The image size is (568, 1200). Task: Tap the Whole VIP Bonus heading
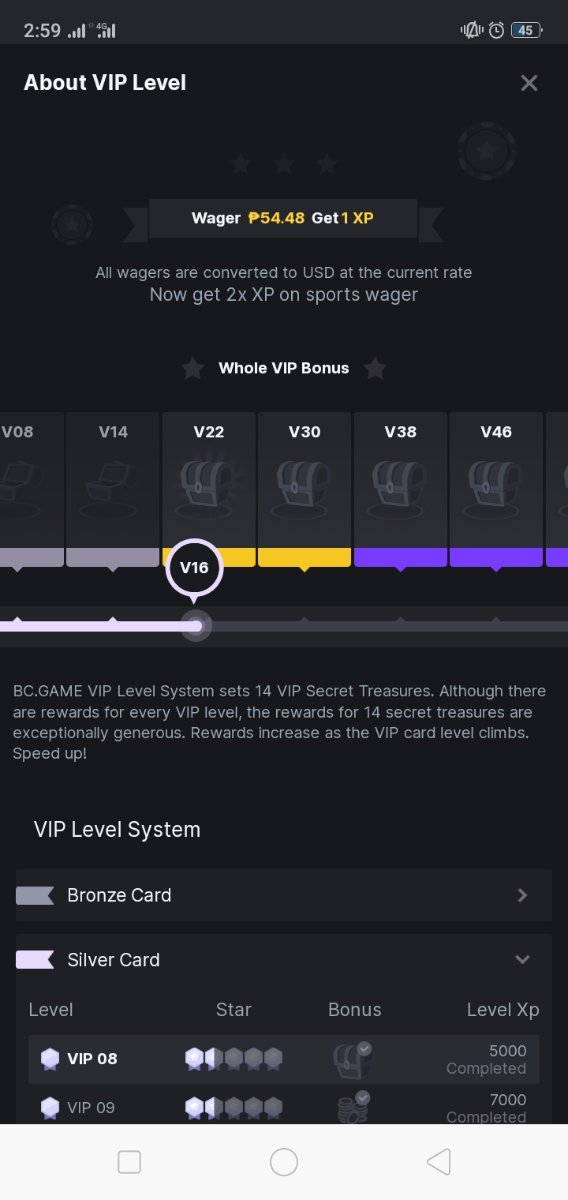click(284, 368)
